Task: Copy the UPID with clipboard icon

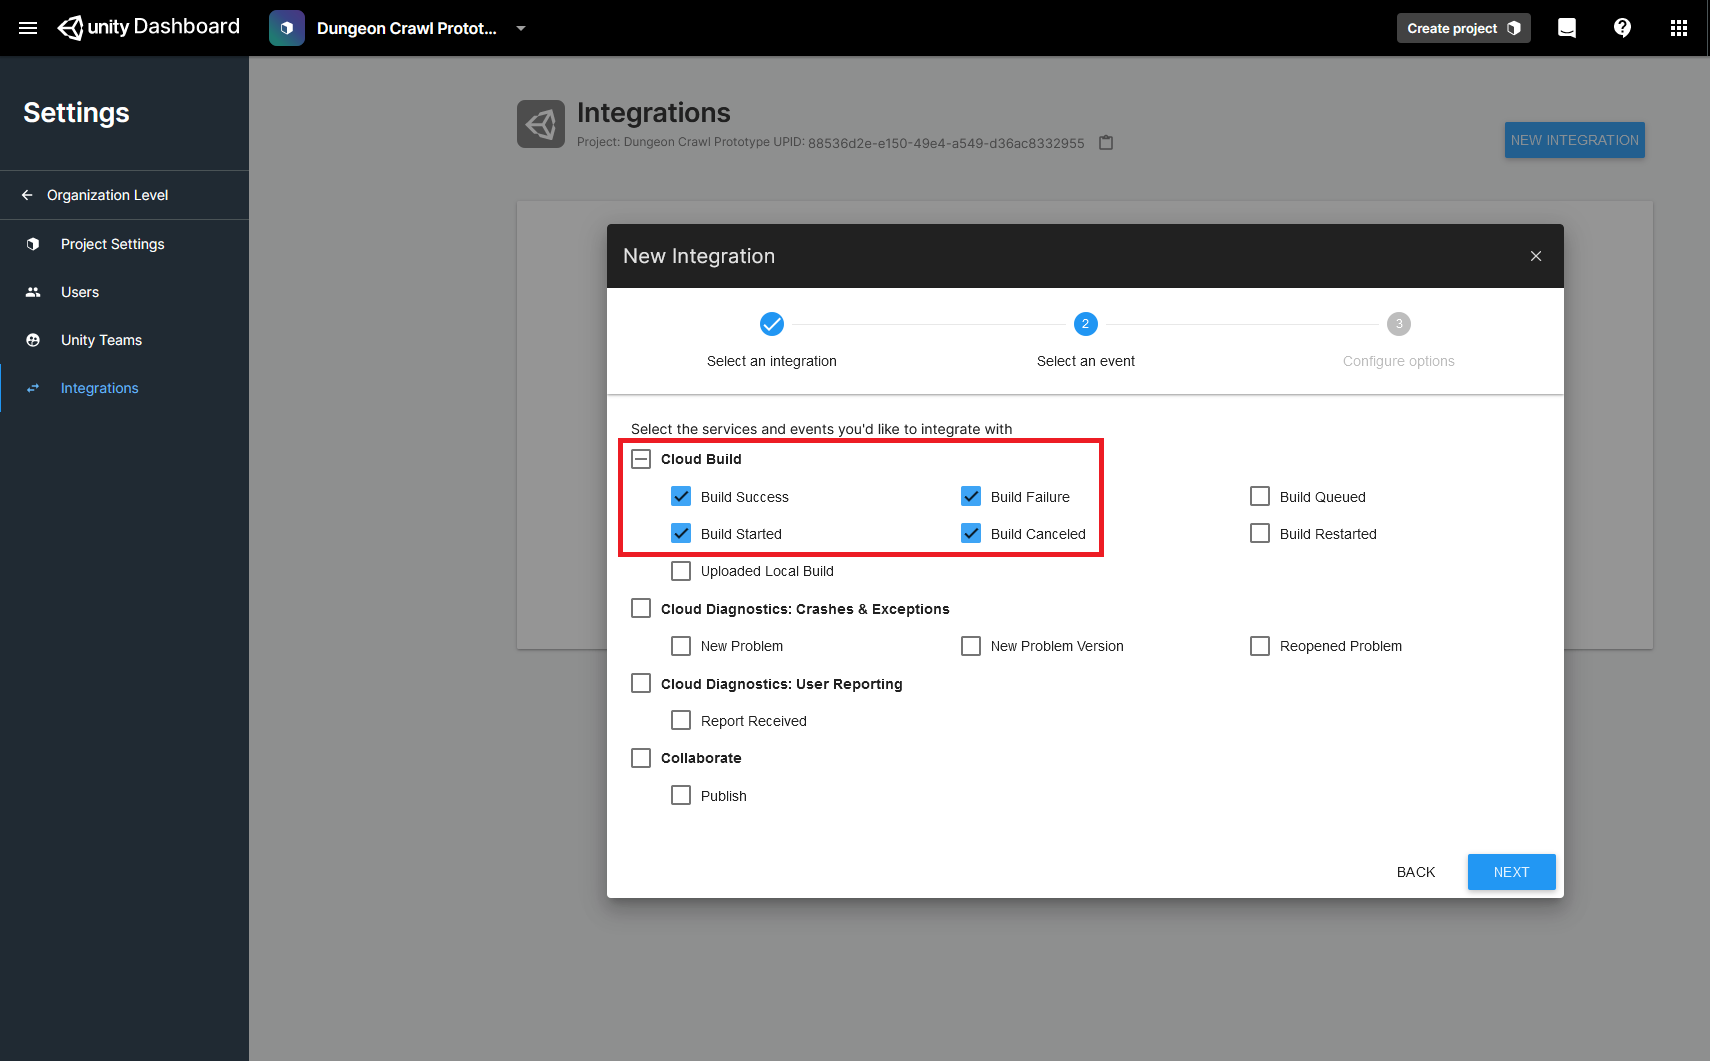Action: 1106,142
